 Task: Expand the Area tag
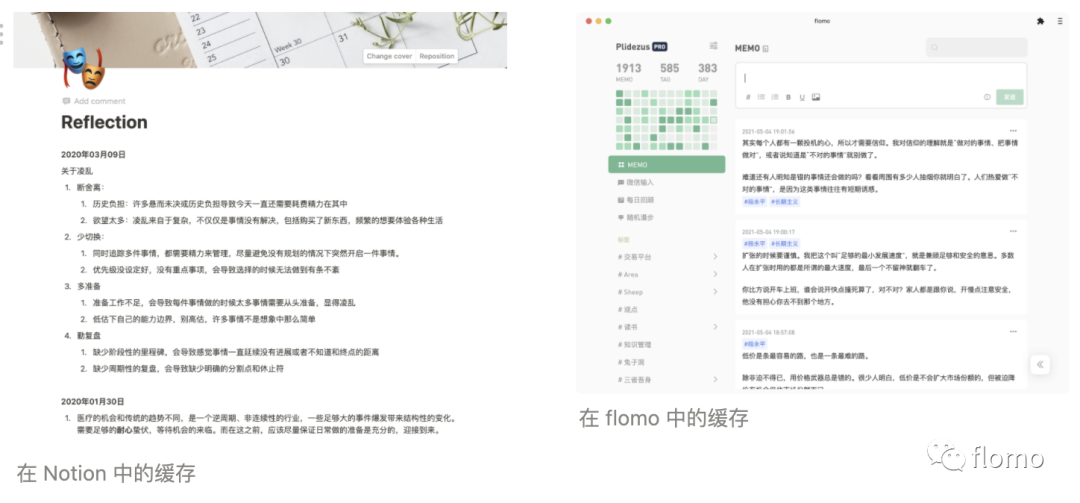(x=716, y=274)
